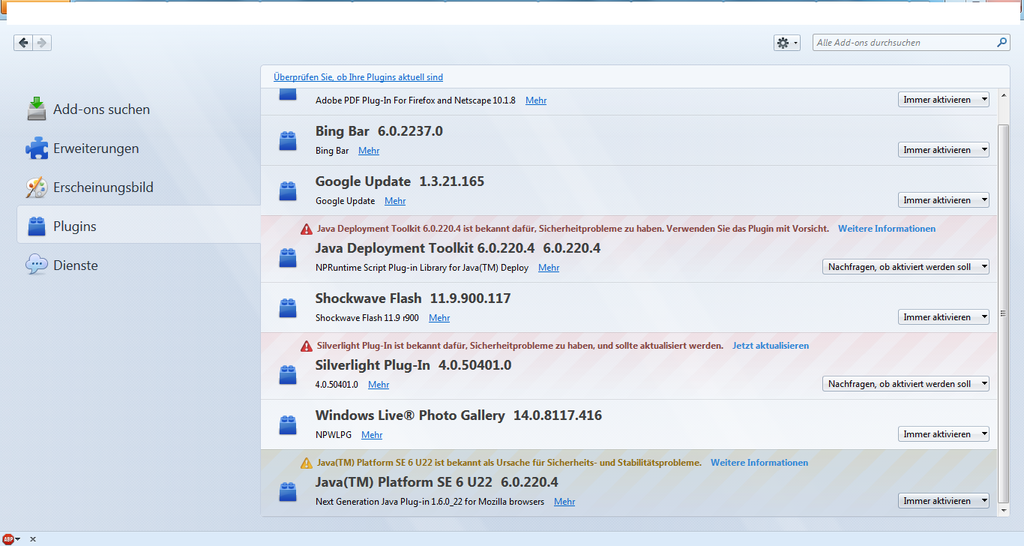The width and height of the screenshot is (1024, 546).
Task: Open Mehr link for Shockwave Flash
Action: pyautogui.click(x=439, y=317)
